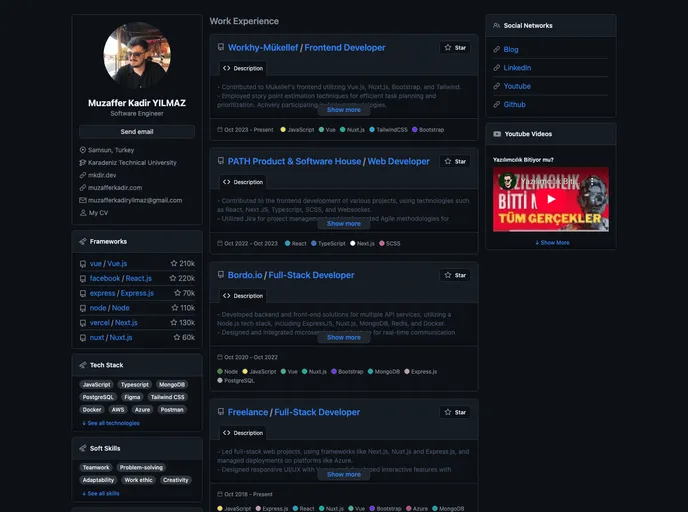
Task: Select the MongoDB tech stack tag
Action: (172, 384)
